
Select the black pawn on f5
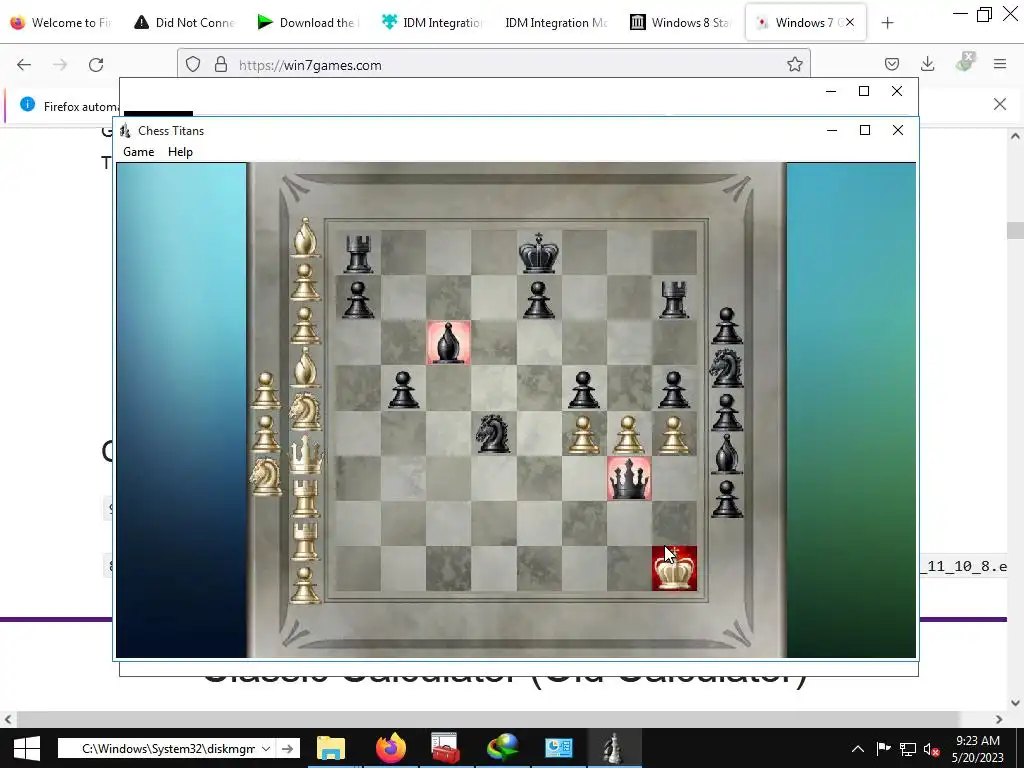coord(583,389)
